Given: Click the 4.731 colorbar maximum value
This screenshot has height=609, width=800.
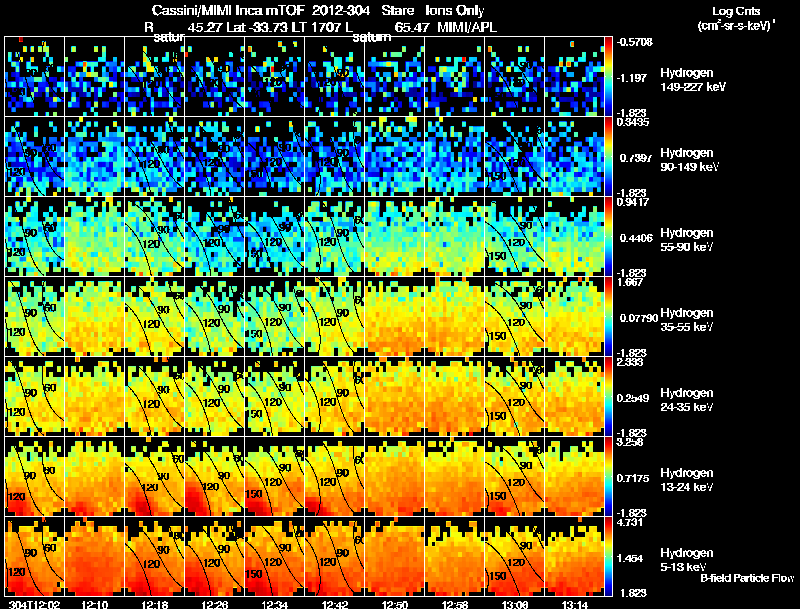Looking at the screenshot, I should pos(630,523).
